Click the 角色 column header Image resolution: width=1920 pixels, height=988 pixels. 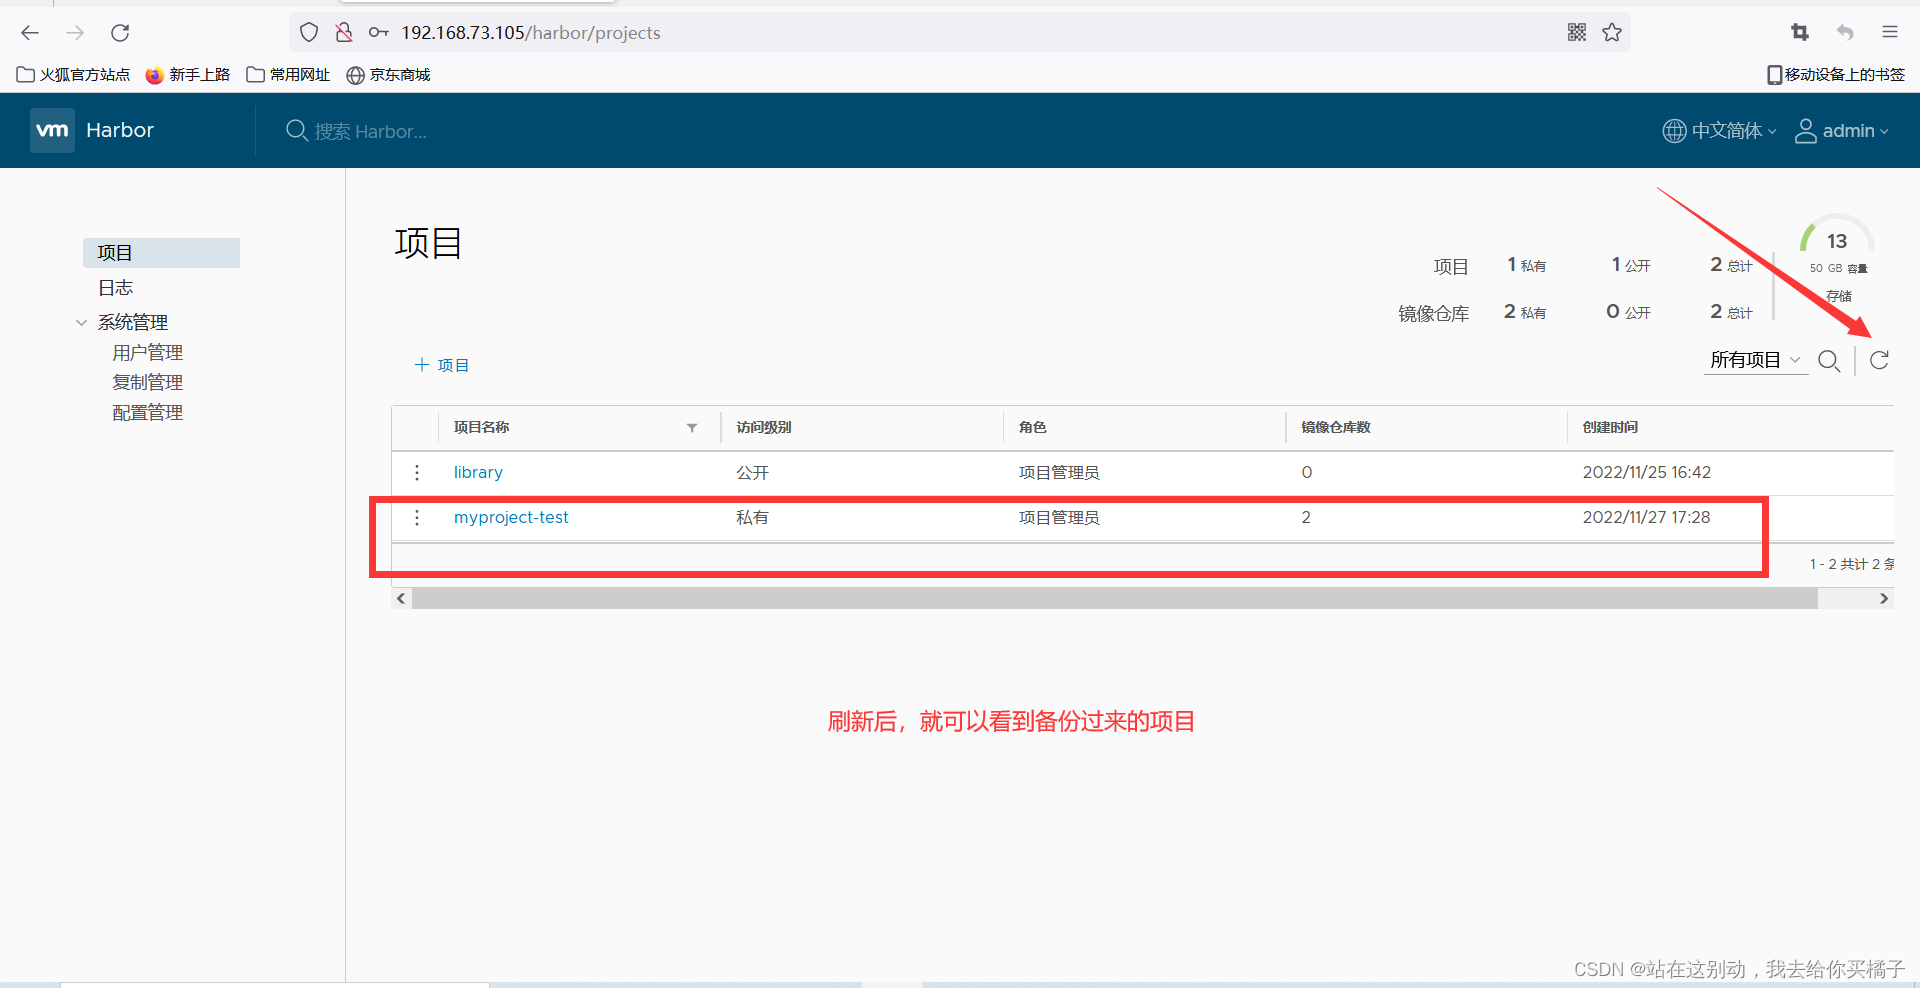point(1032,428)
